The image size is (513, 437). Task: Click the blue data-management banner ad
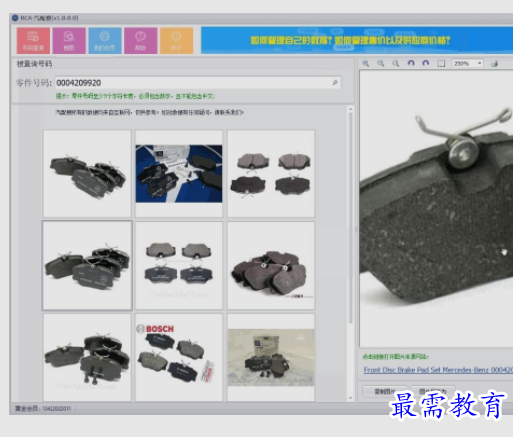(357, 40)
